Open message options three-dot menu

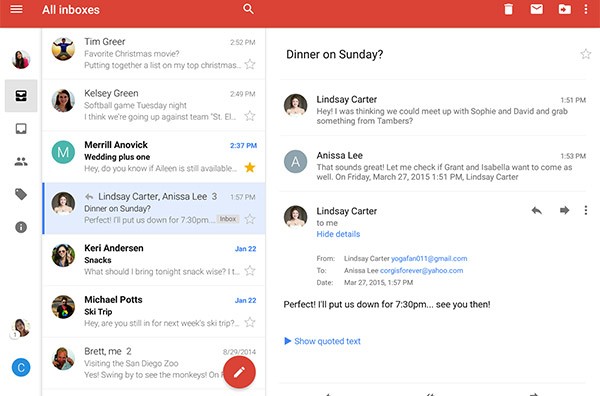[586, 210]
